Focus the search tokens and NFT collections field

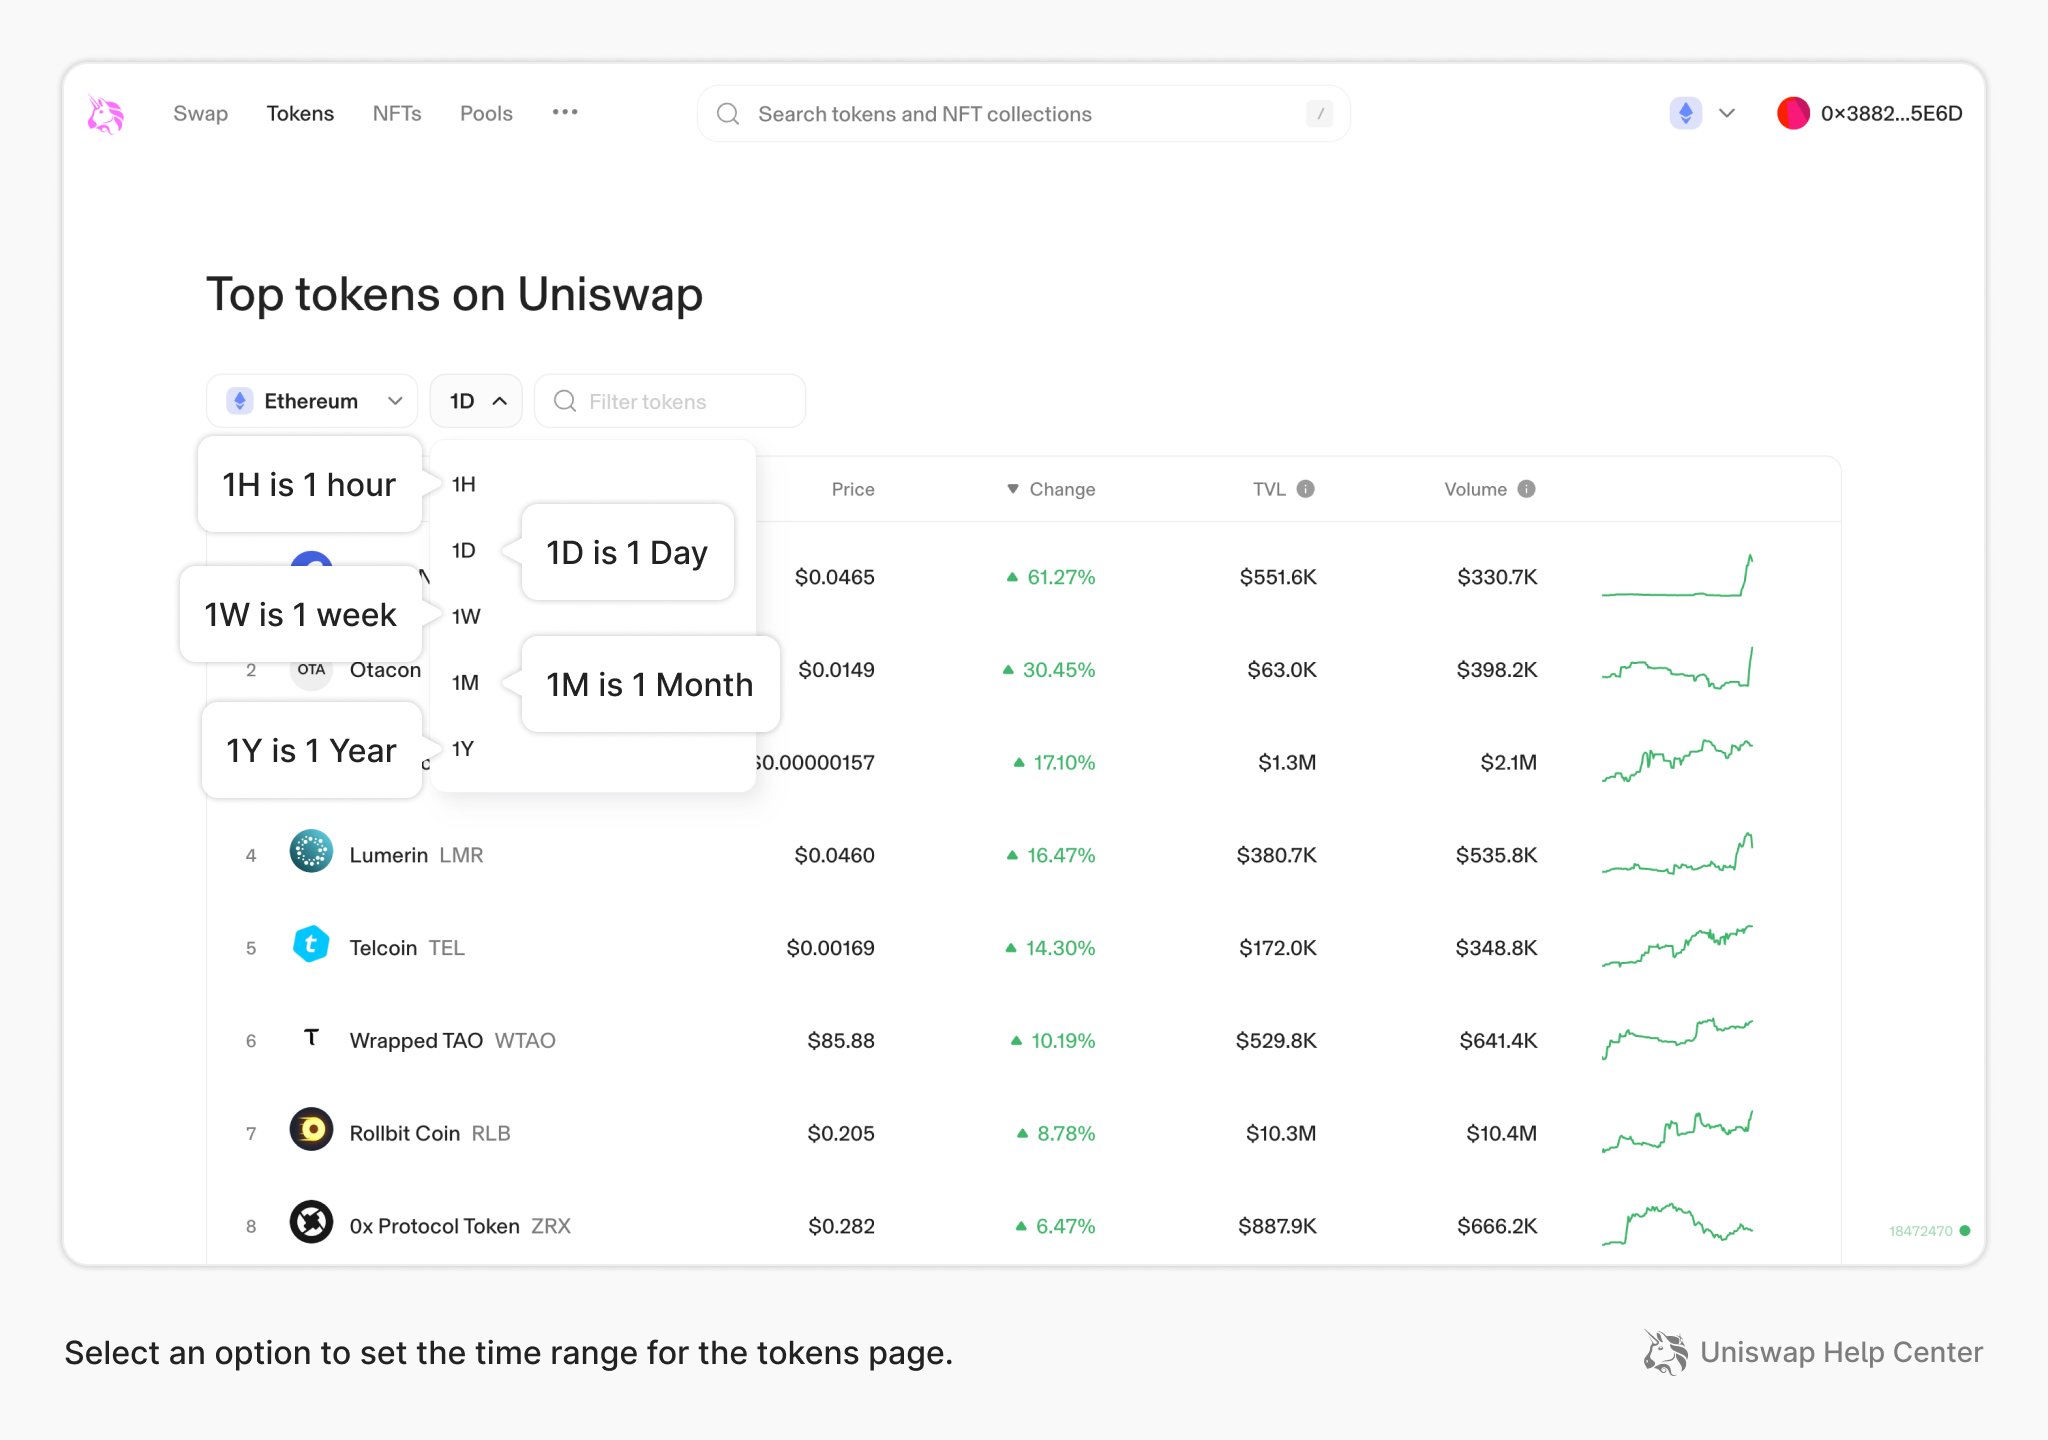click(x=1023, y=114)
